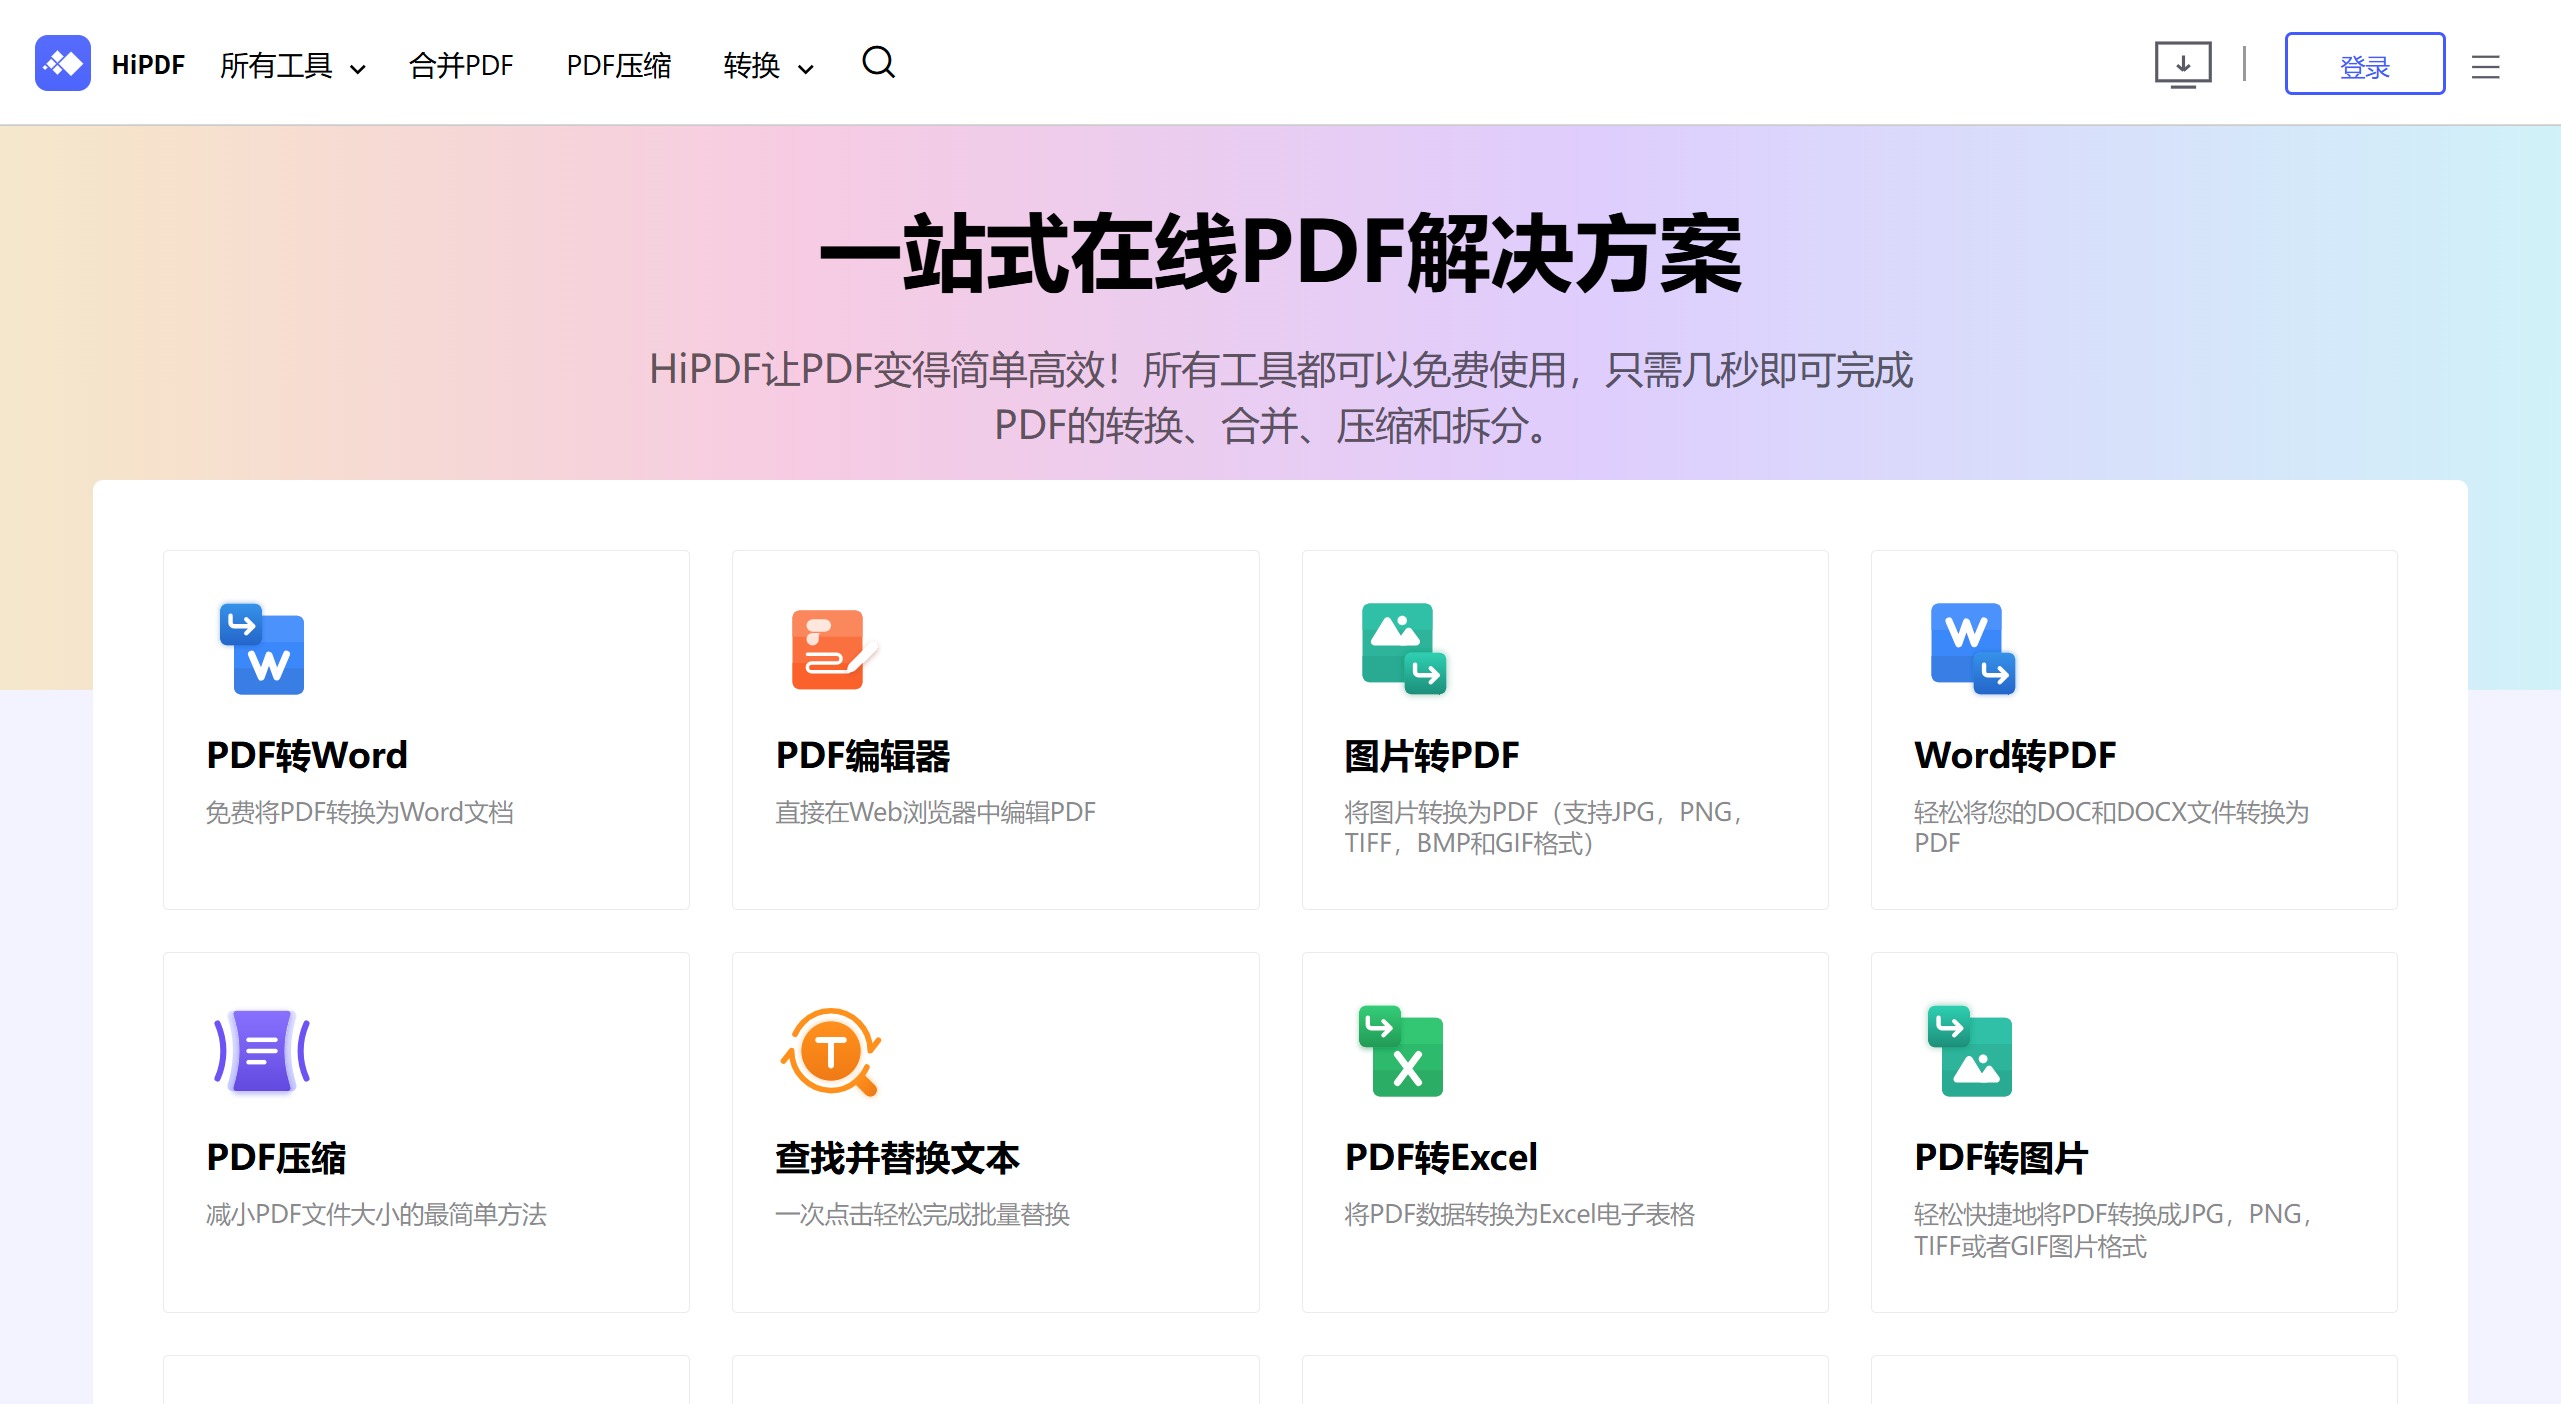Expand the 转换 dropdown menu

point(768,66)
